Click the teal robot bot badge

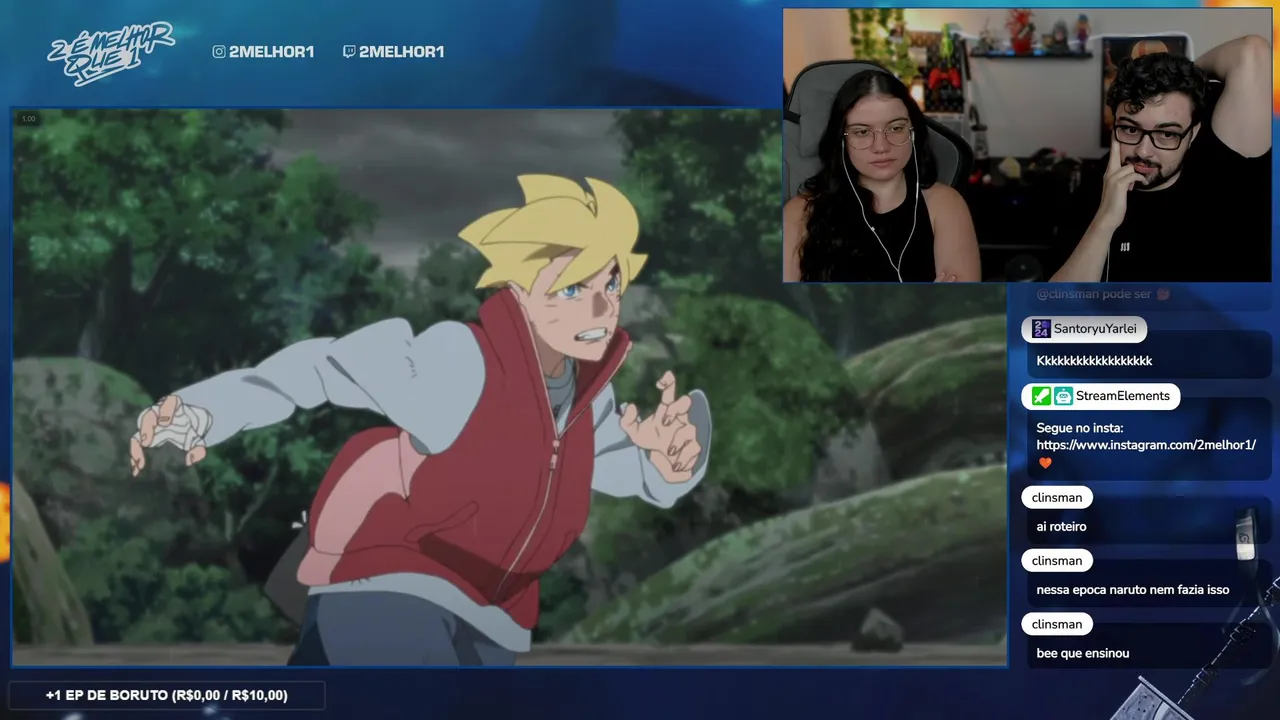pyautogui.click(x=1063, y=396)
